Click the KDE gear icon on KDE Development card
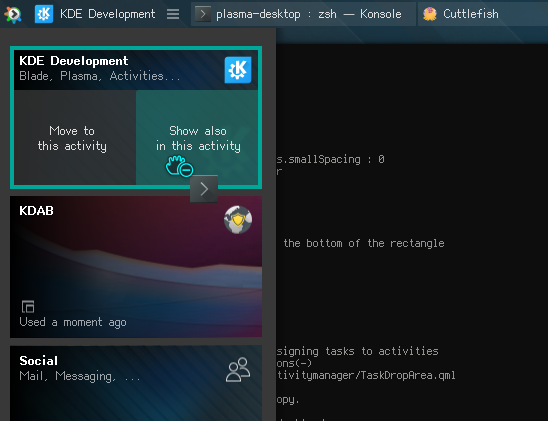Image resolution: width=548 pixels, height=421 pixels. [238, 70]
